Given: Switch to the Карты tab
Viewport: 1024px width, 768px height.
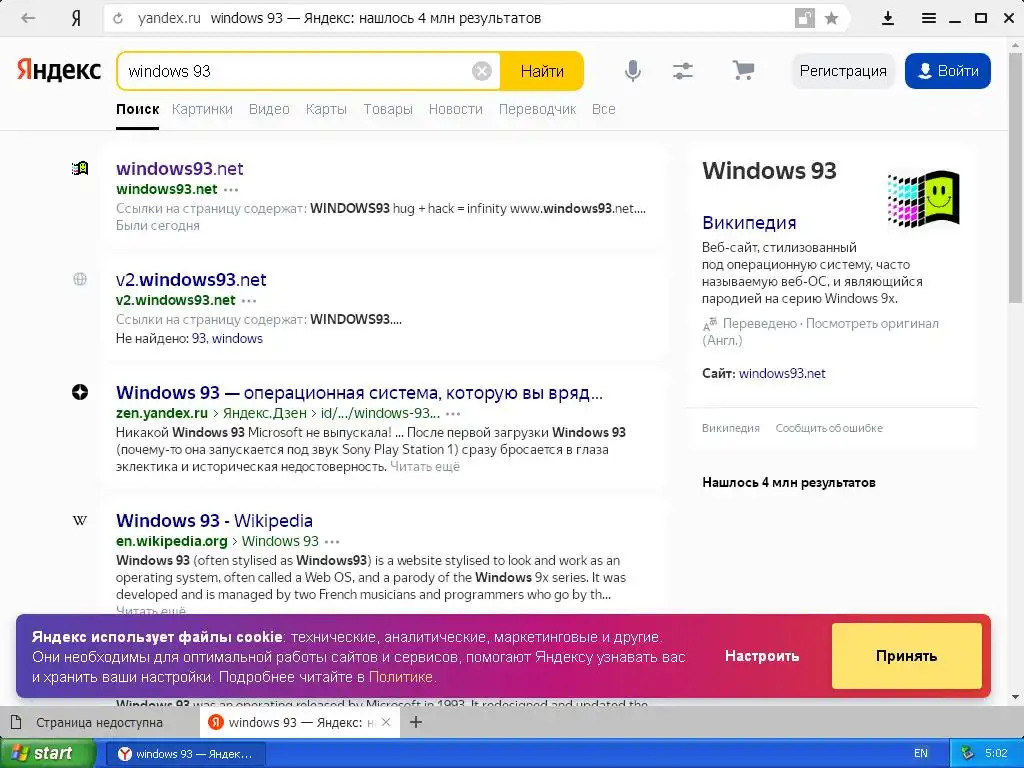Looking at the screenshot, I should 327,109.
